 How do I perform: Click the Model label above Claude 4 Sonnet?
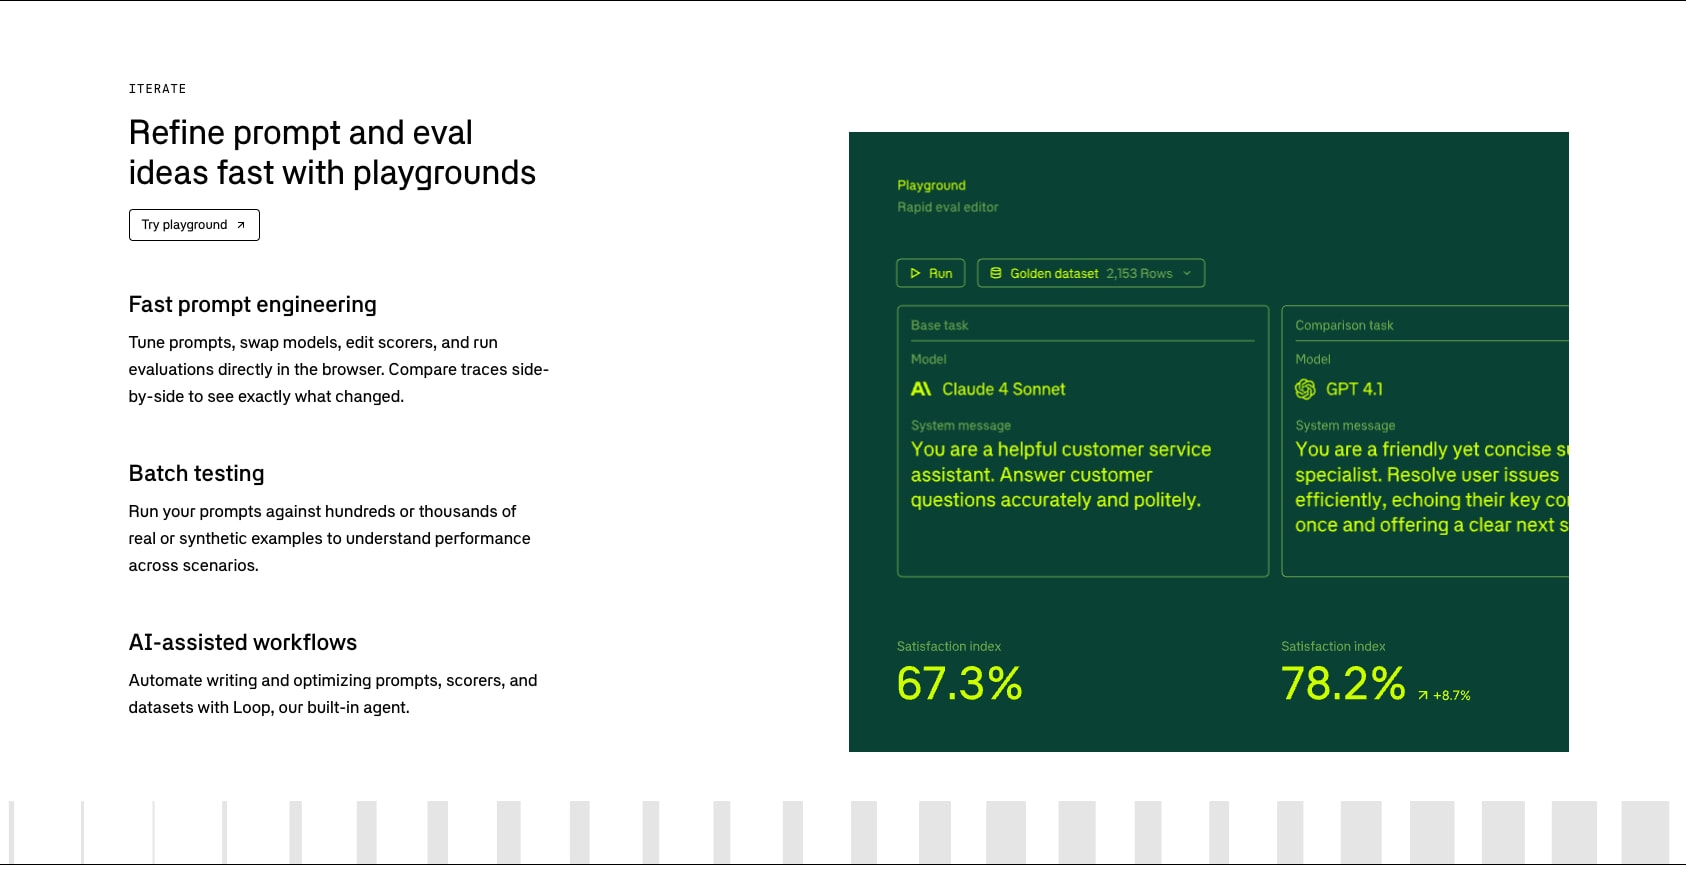pos(928,359)
